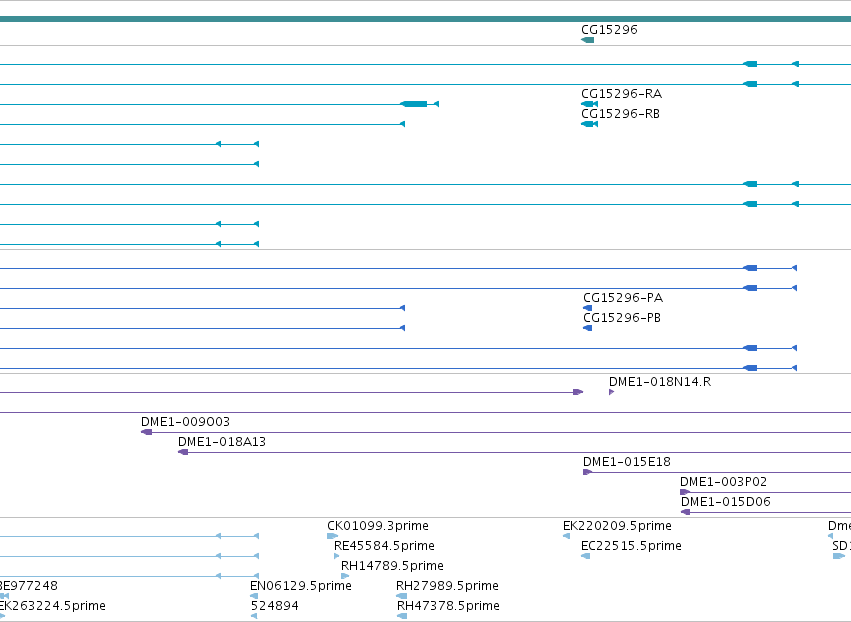This screenshot has width=851, height=622.
Task: Click the CG15296-PB protein label
Action: (x=622, y=318)
